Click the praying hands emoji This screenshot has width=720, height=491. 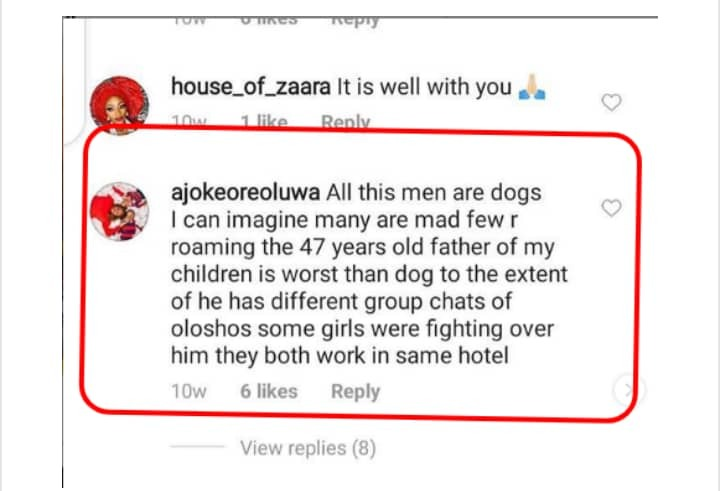(532, 86)
